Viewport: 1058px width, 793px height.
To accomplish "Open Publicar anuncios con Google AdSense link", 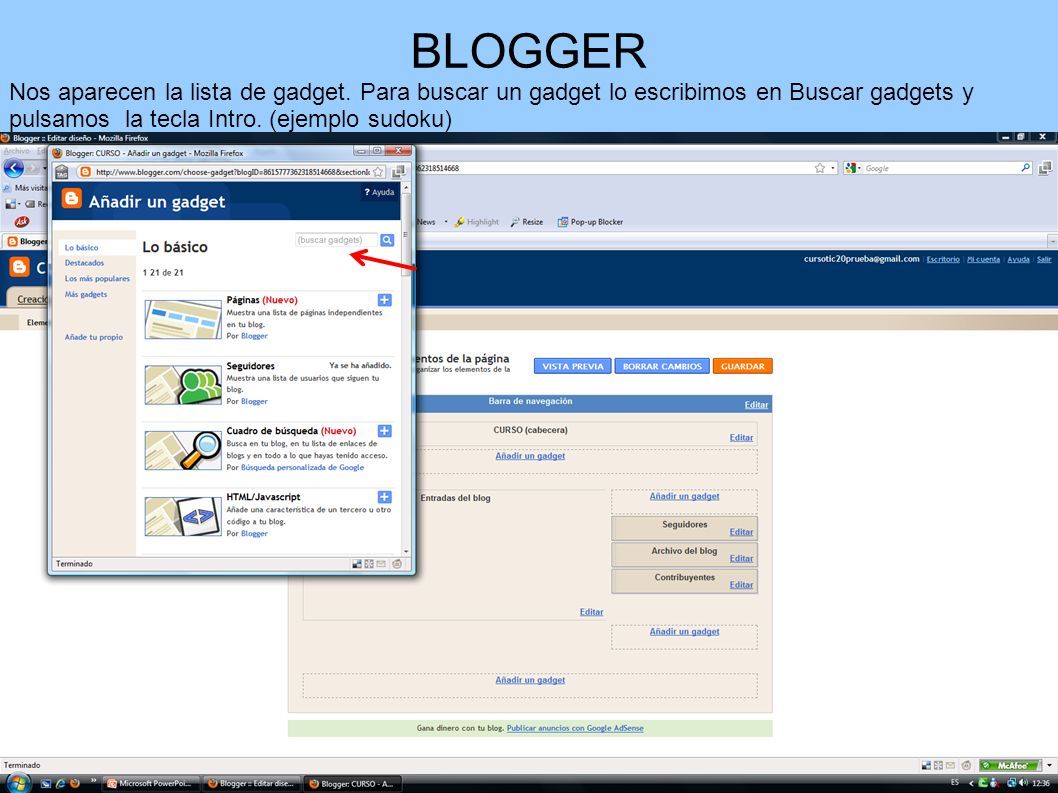I will click(575, 728).
